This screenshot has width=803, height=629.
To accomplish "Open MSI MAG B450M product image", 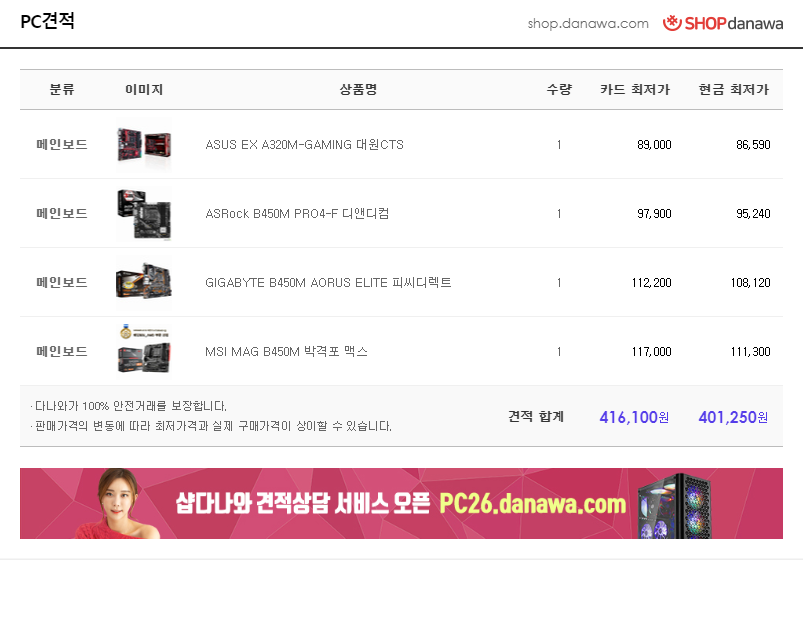I will (144, 351).
